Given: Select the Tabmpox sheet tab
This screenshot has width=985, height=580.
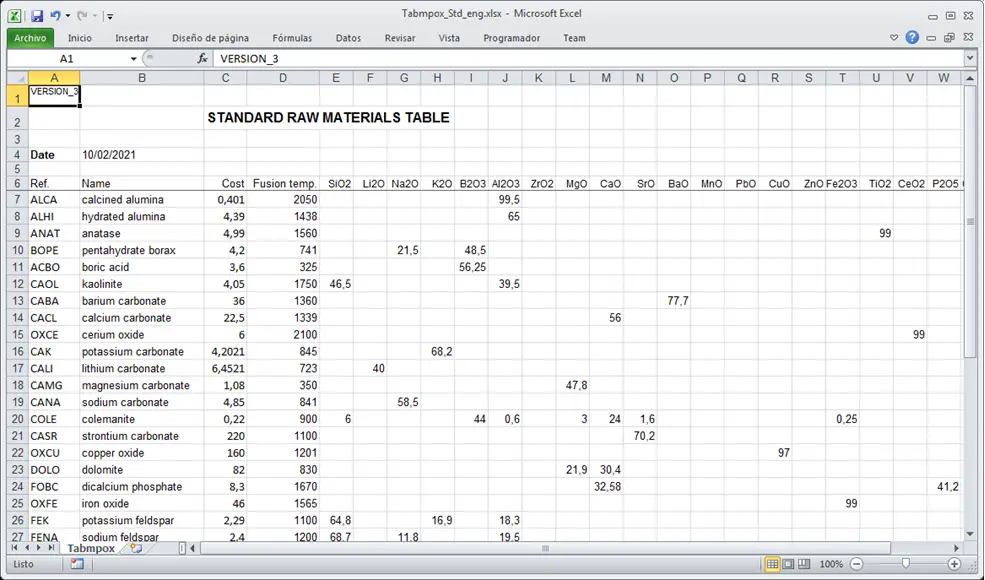Looking at the screenshot, I should pos(91,548).
